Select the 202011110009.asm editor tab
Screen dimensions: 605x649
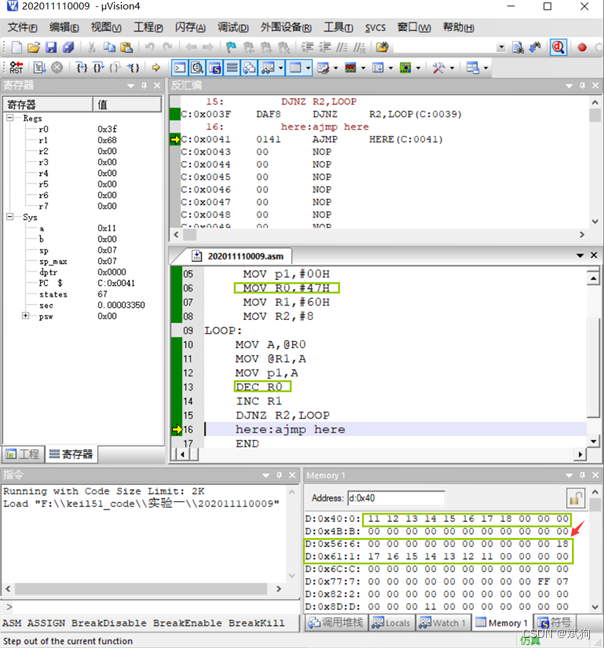tap(238, 256)
